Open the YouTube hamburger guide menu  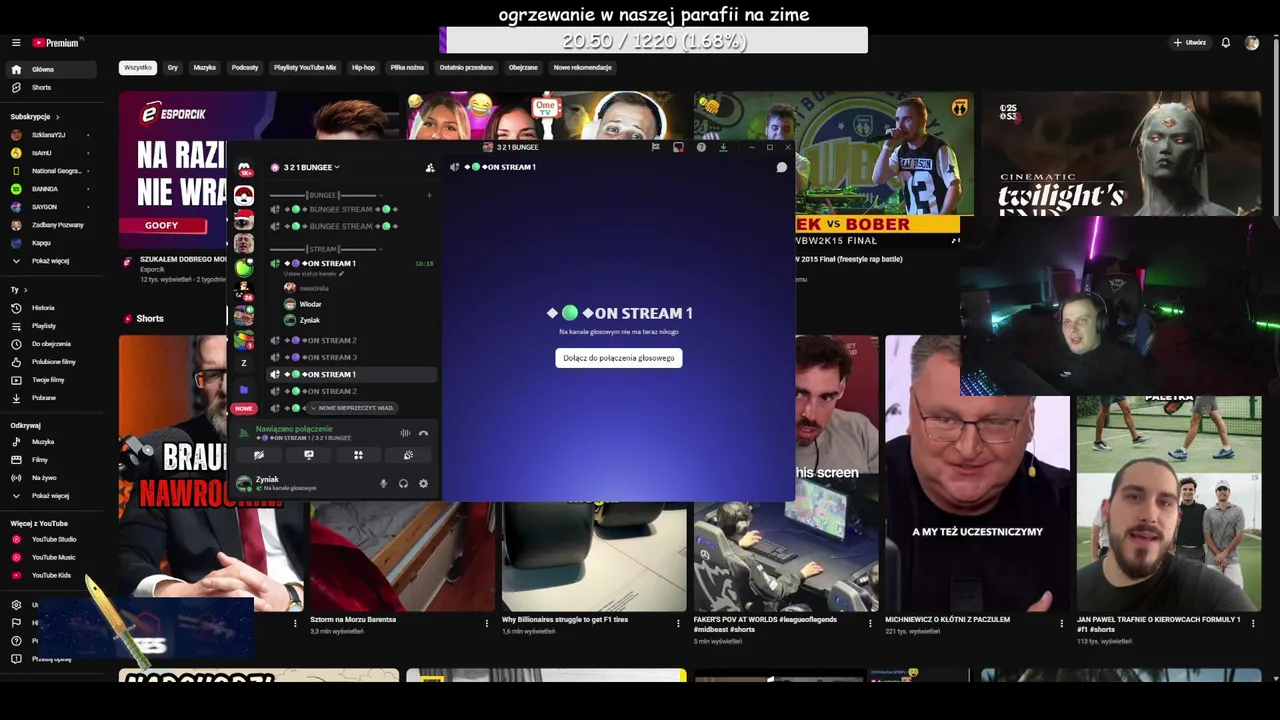coord(16,43)
